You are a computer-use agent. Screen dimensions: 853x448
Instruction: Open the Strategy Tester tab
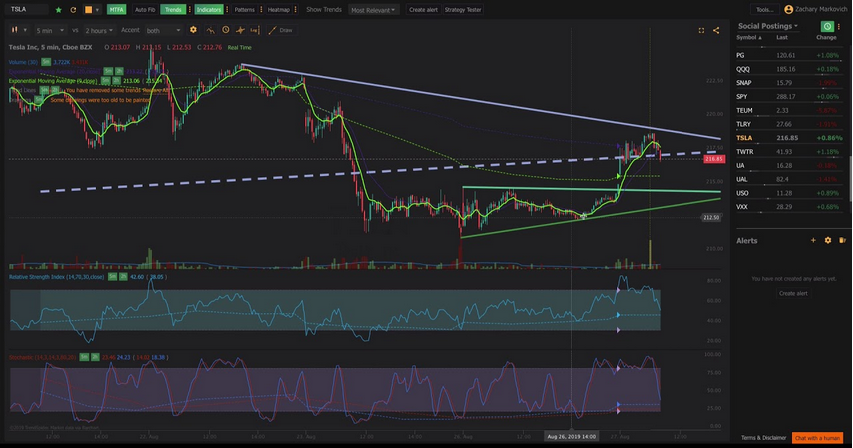coord(462,9)
